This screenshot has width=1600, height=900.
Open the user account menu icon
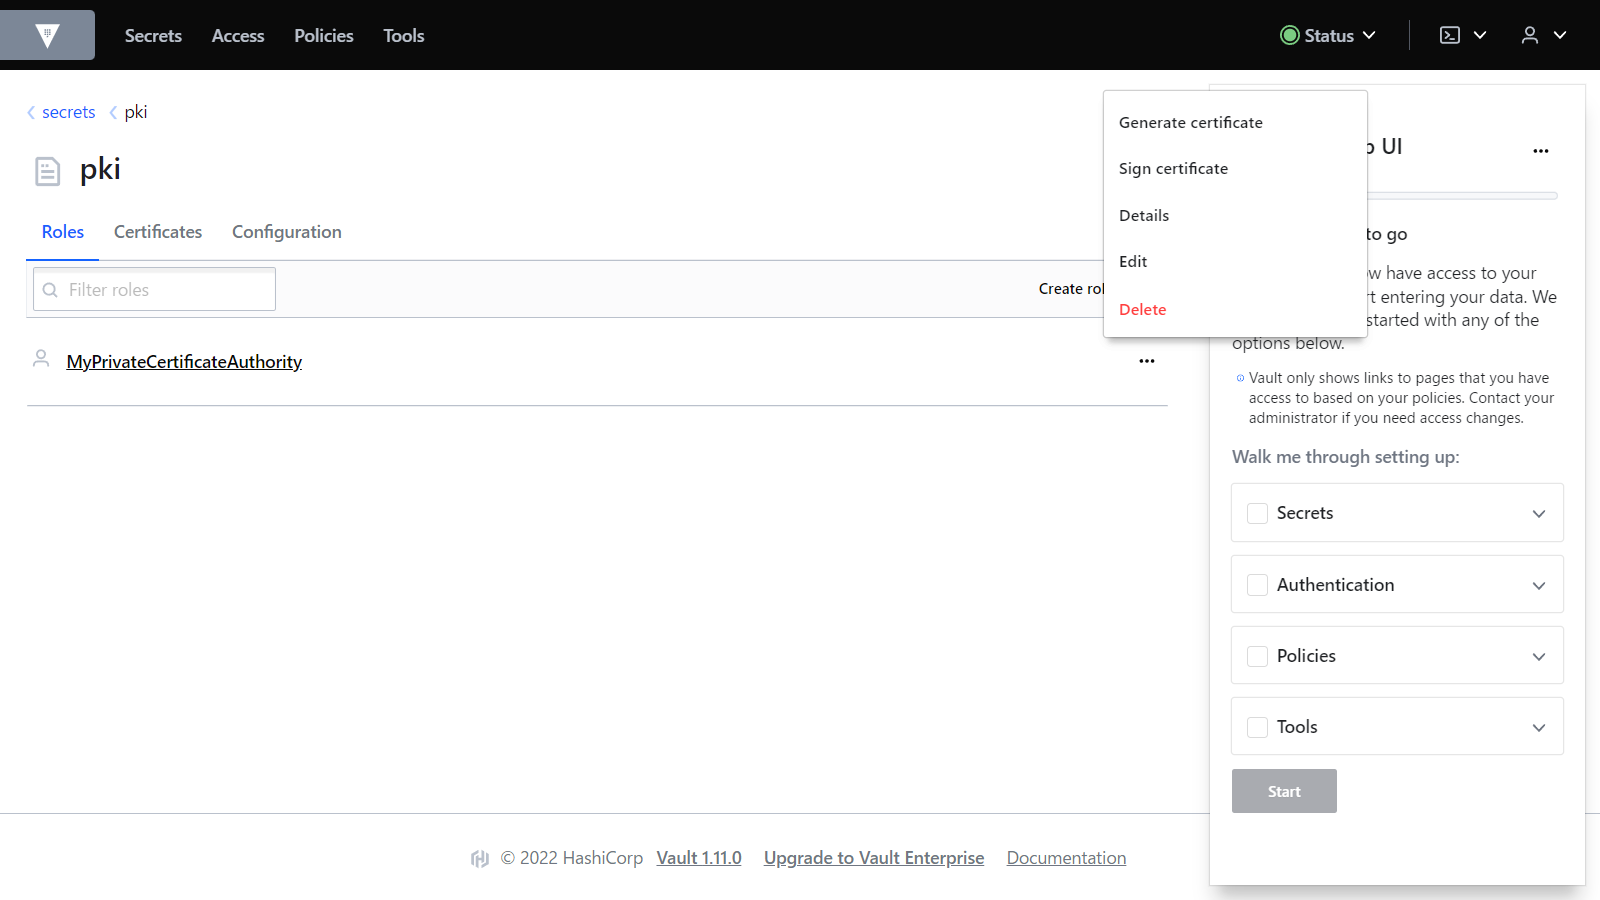(x=1529, y=35)
